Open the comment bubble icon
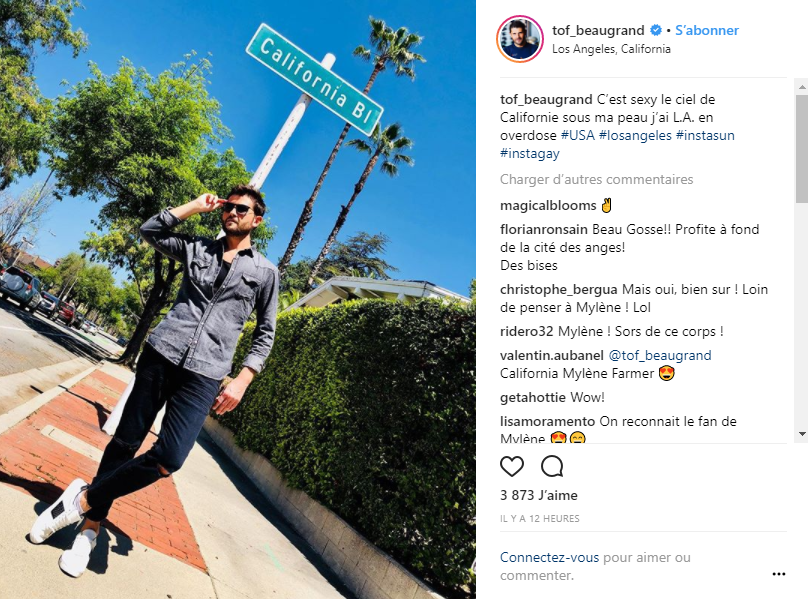 tap(552, 466)
